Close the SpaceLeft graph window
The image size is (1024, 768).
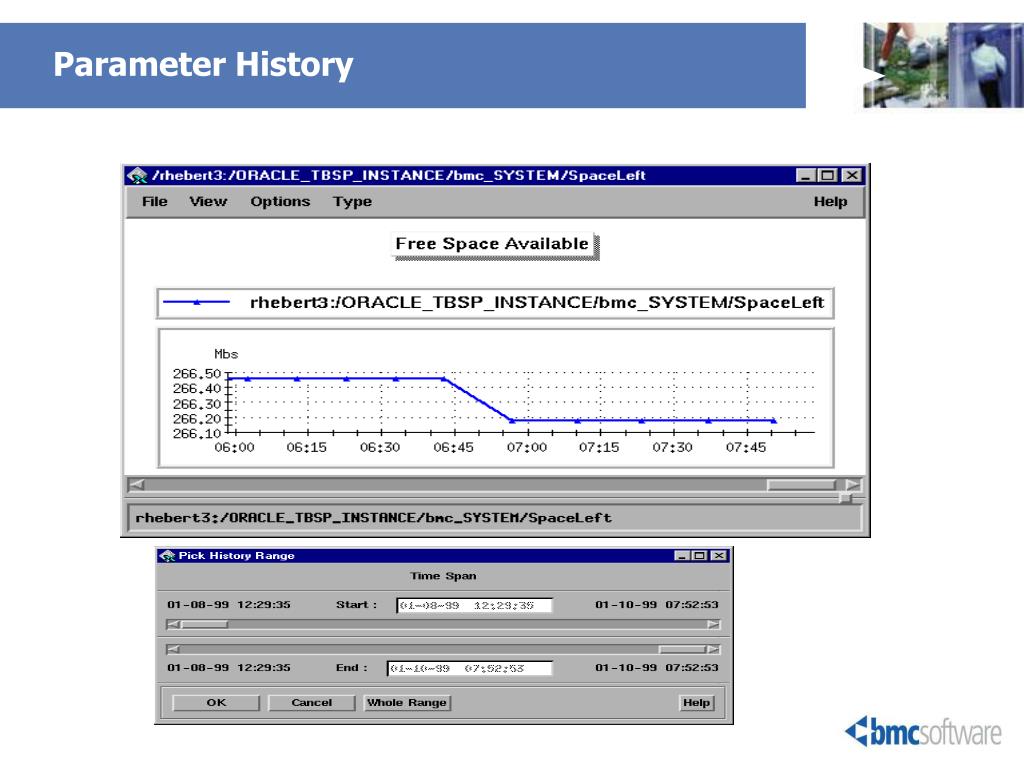coord(852,176)
